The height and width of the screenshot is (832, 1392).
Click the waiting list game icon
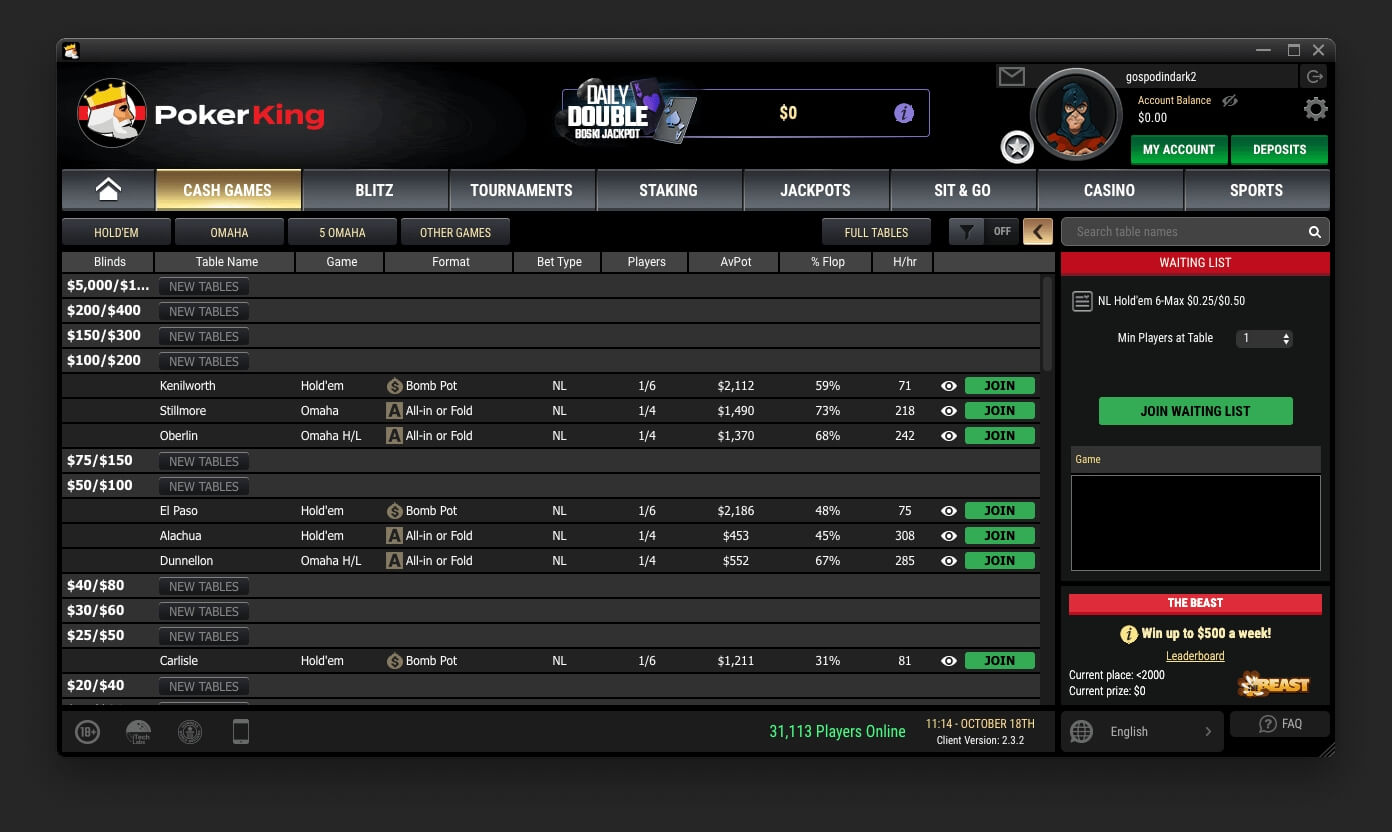click(1082, 301)
